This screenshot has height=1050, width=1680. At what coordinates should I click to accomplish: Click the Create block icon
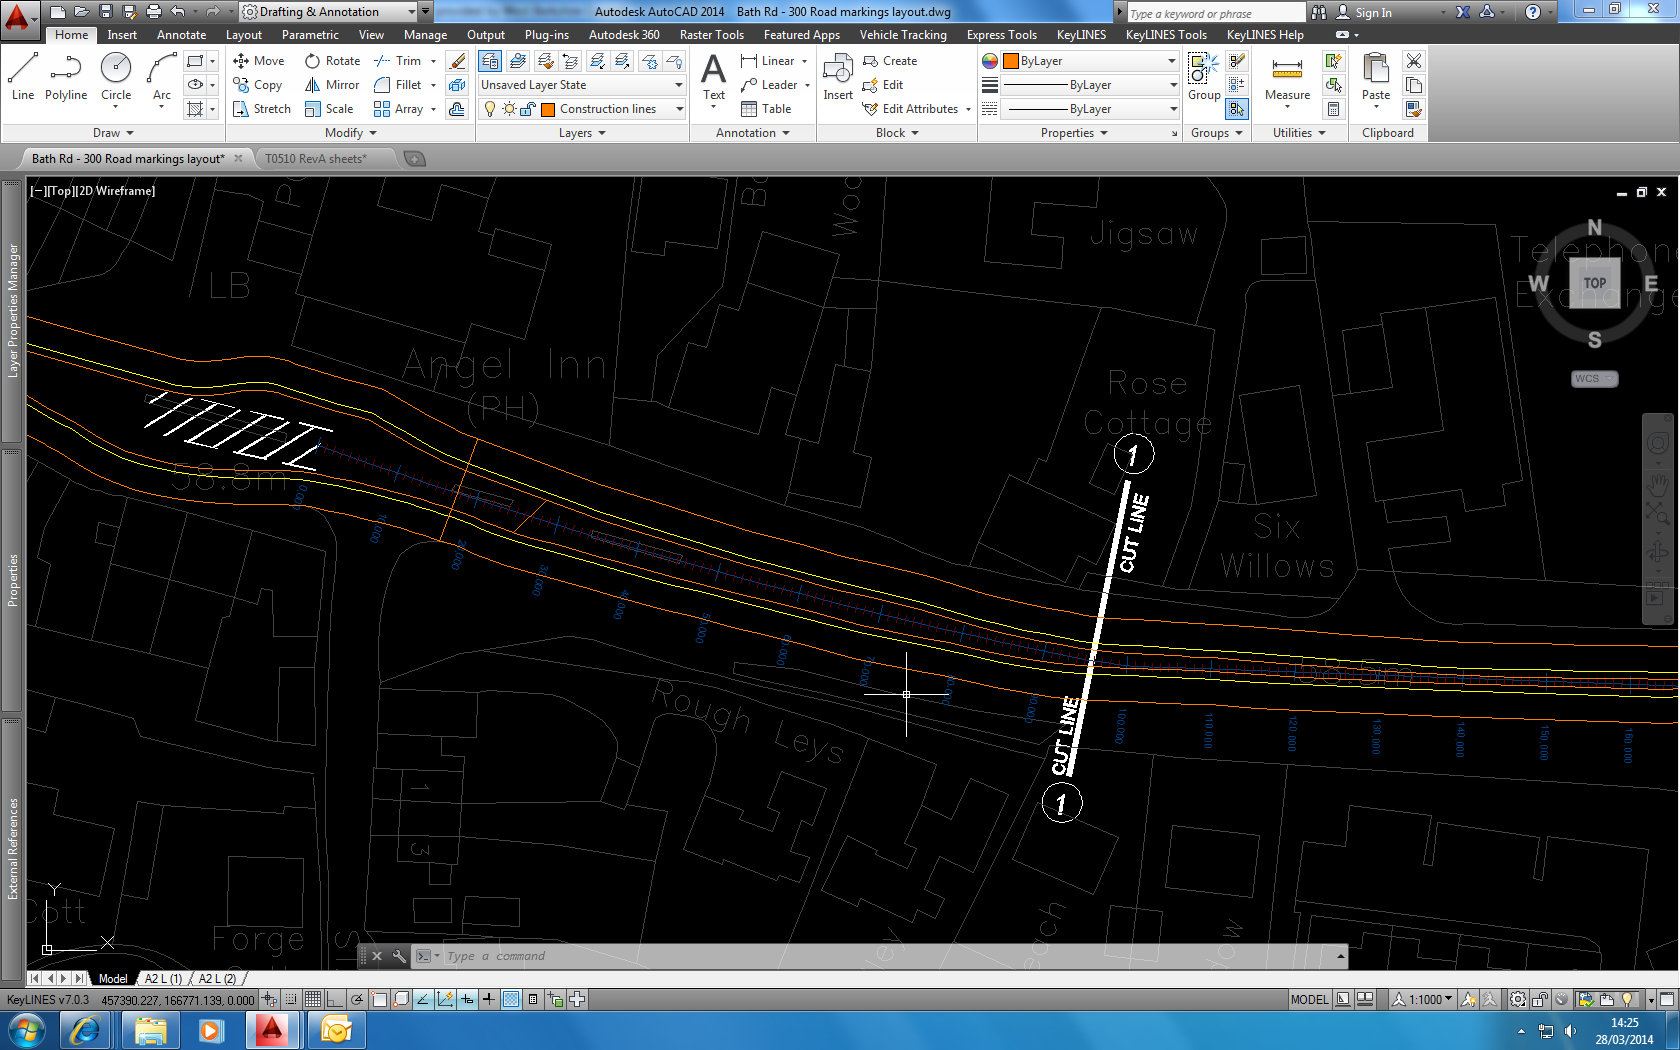click(x=890, y=61)
